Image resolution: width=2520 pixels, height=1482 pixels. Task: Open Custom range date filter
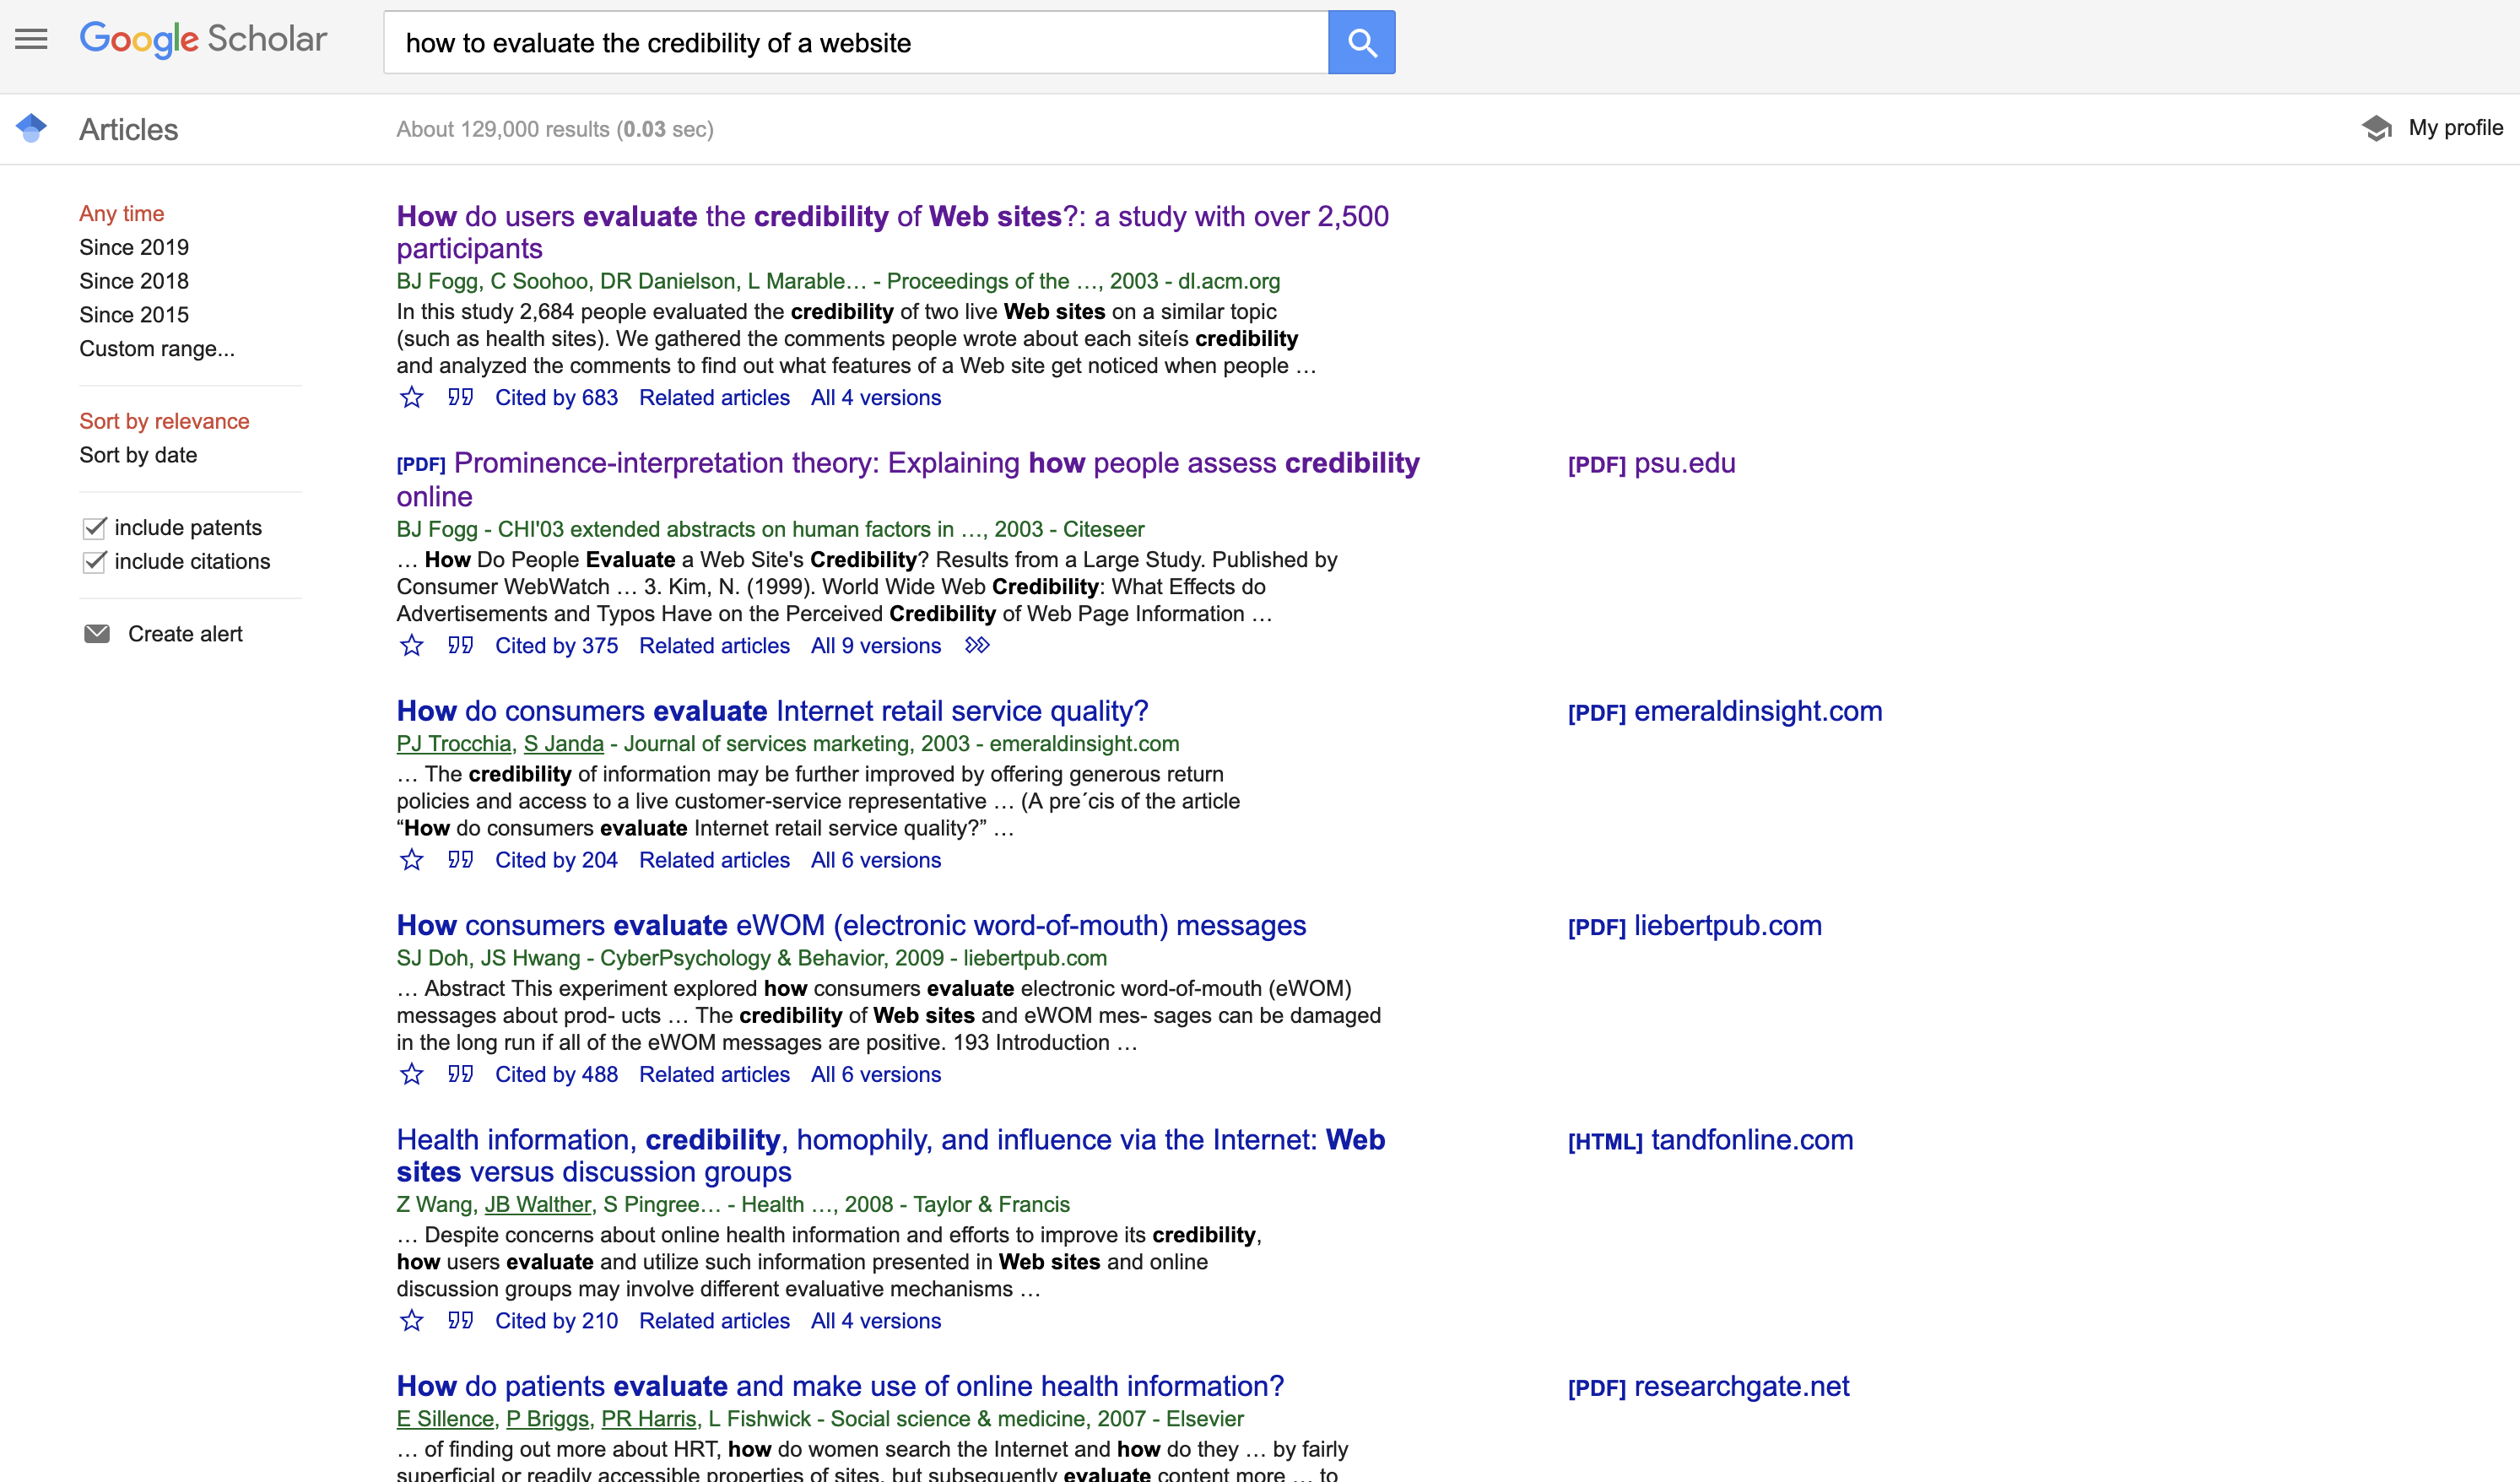[x=157, y=349]
